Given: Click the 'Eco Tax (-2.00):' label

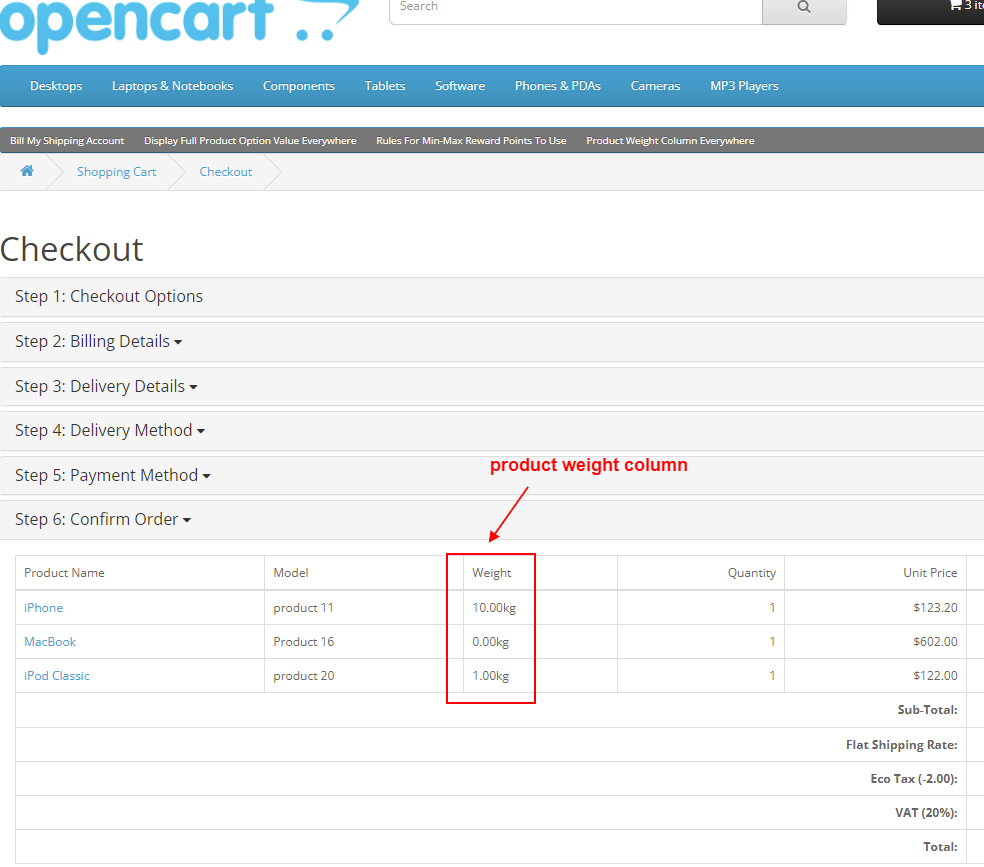Looking at the screenshot, I should (x=914, y=779).
